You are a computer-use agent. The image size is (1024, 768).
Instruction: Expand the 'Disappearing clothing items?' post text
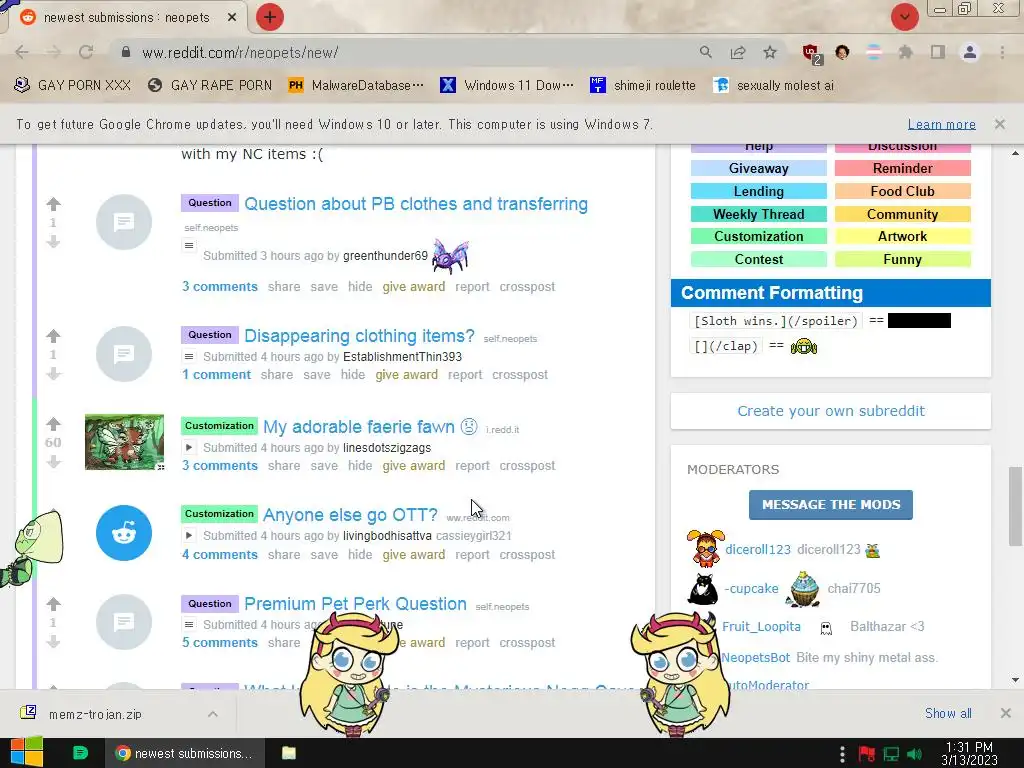coord(189,357)
